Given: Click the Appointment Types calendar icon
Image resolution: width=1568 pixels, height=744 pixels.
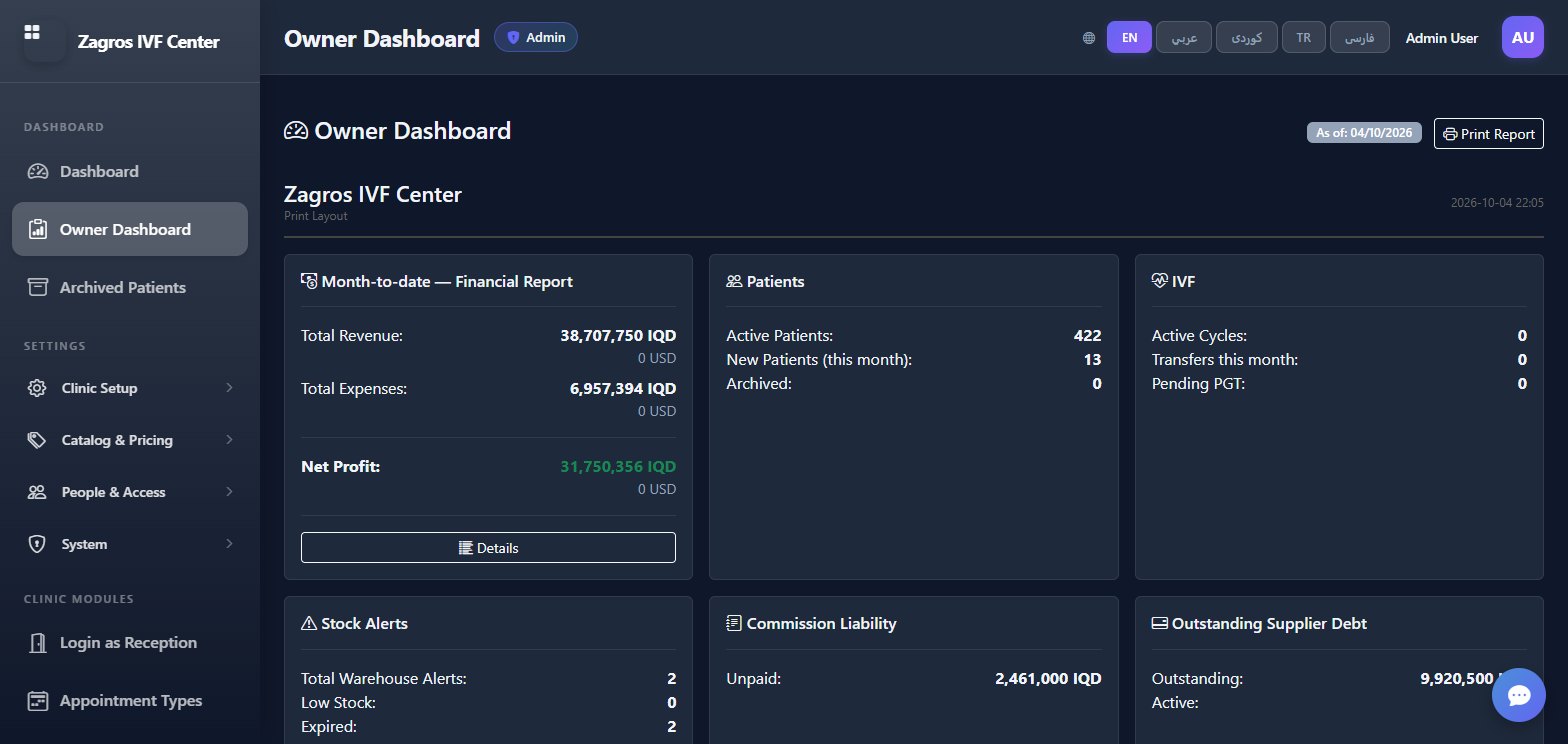Looking at the screenshot, I should click(38, 700).
